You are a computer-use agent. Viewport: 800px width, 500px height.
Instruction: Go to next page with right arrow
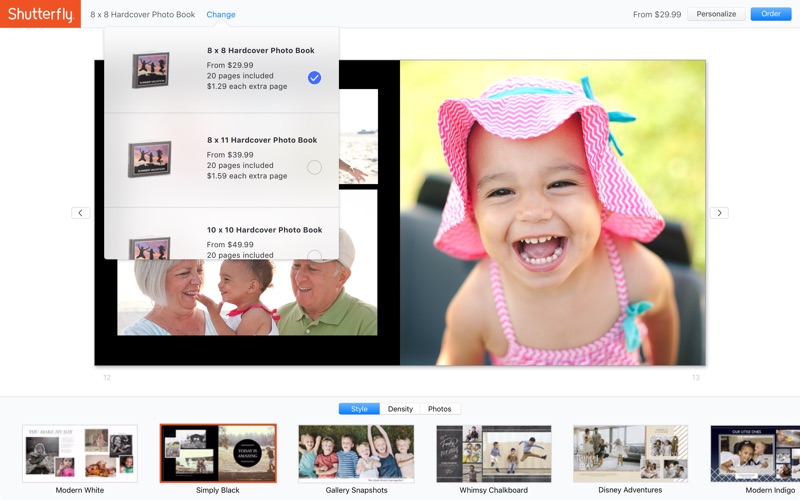(x=718, y=213)
